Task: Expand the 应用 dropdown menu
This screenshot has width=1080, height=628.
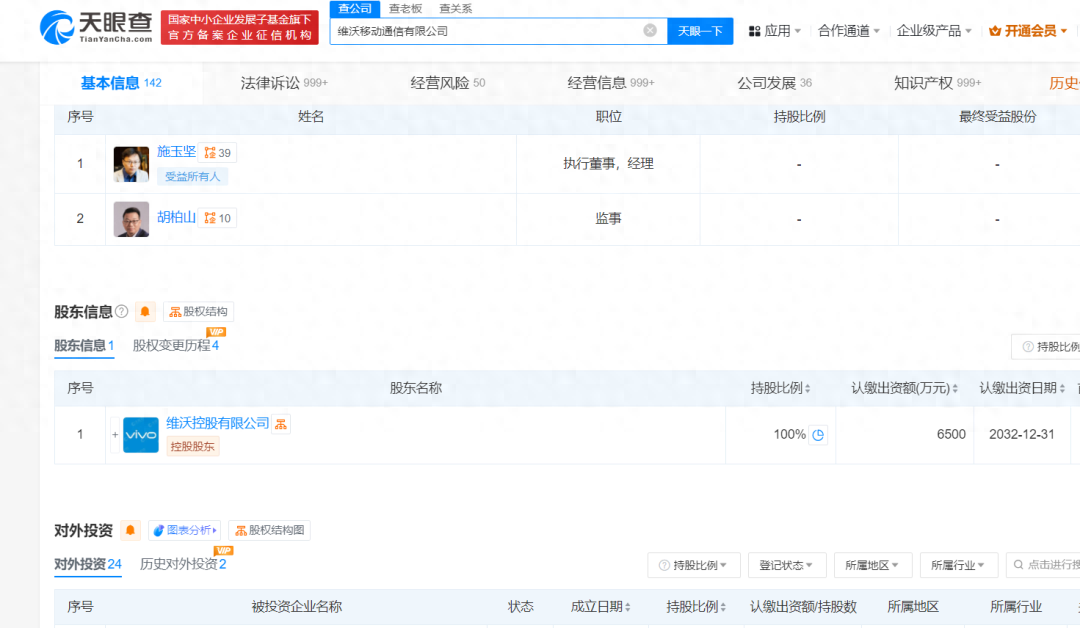Action: coord(775,31)
